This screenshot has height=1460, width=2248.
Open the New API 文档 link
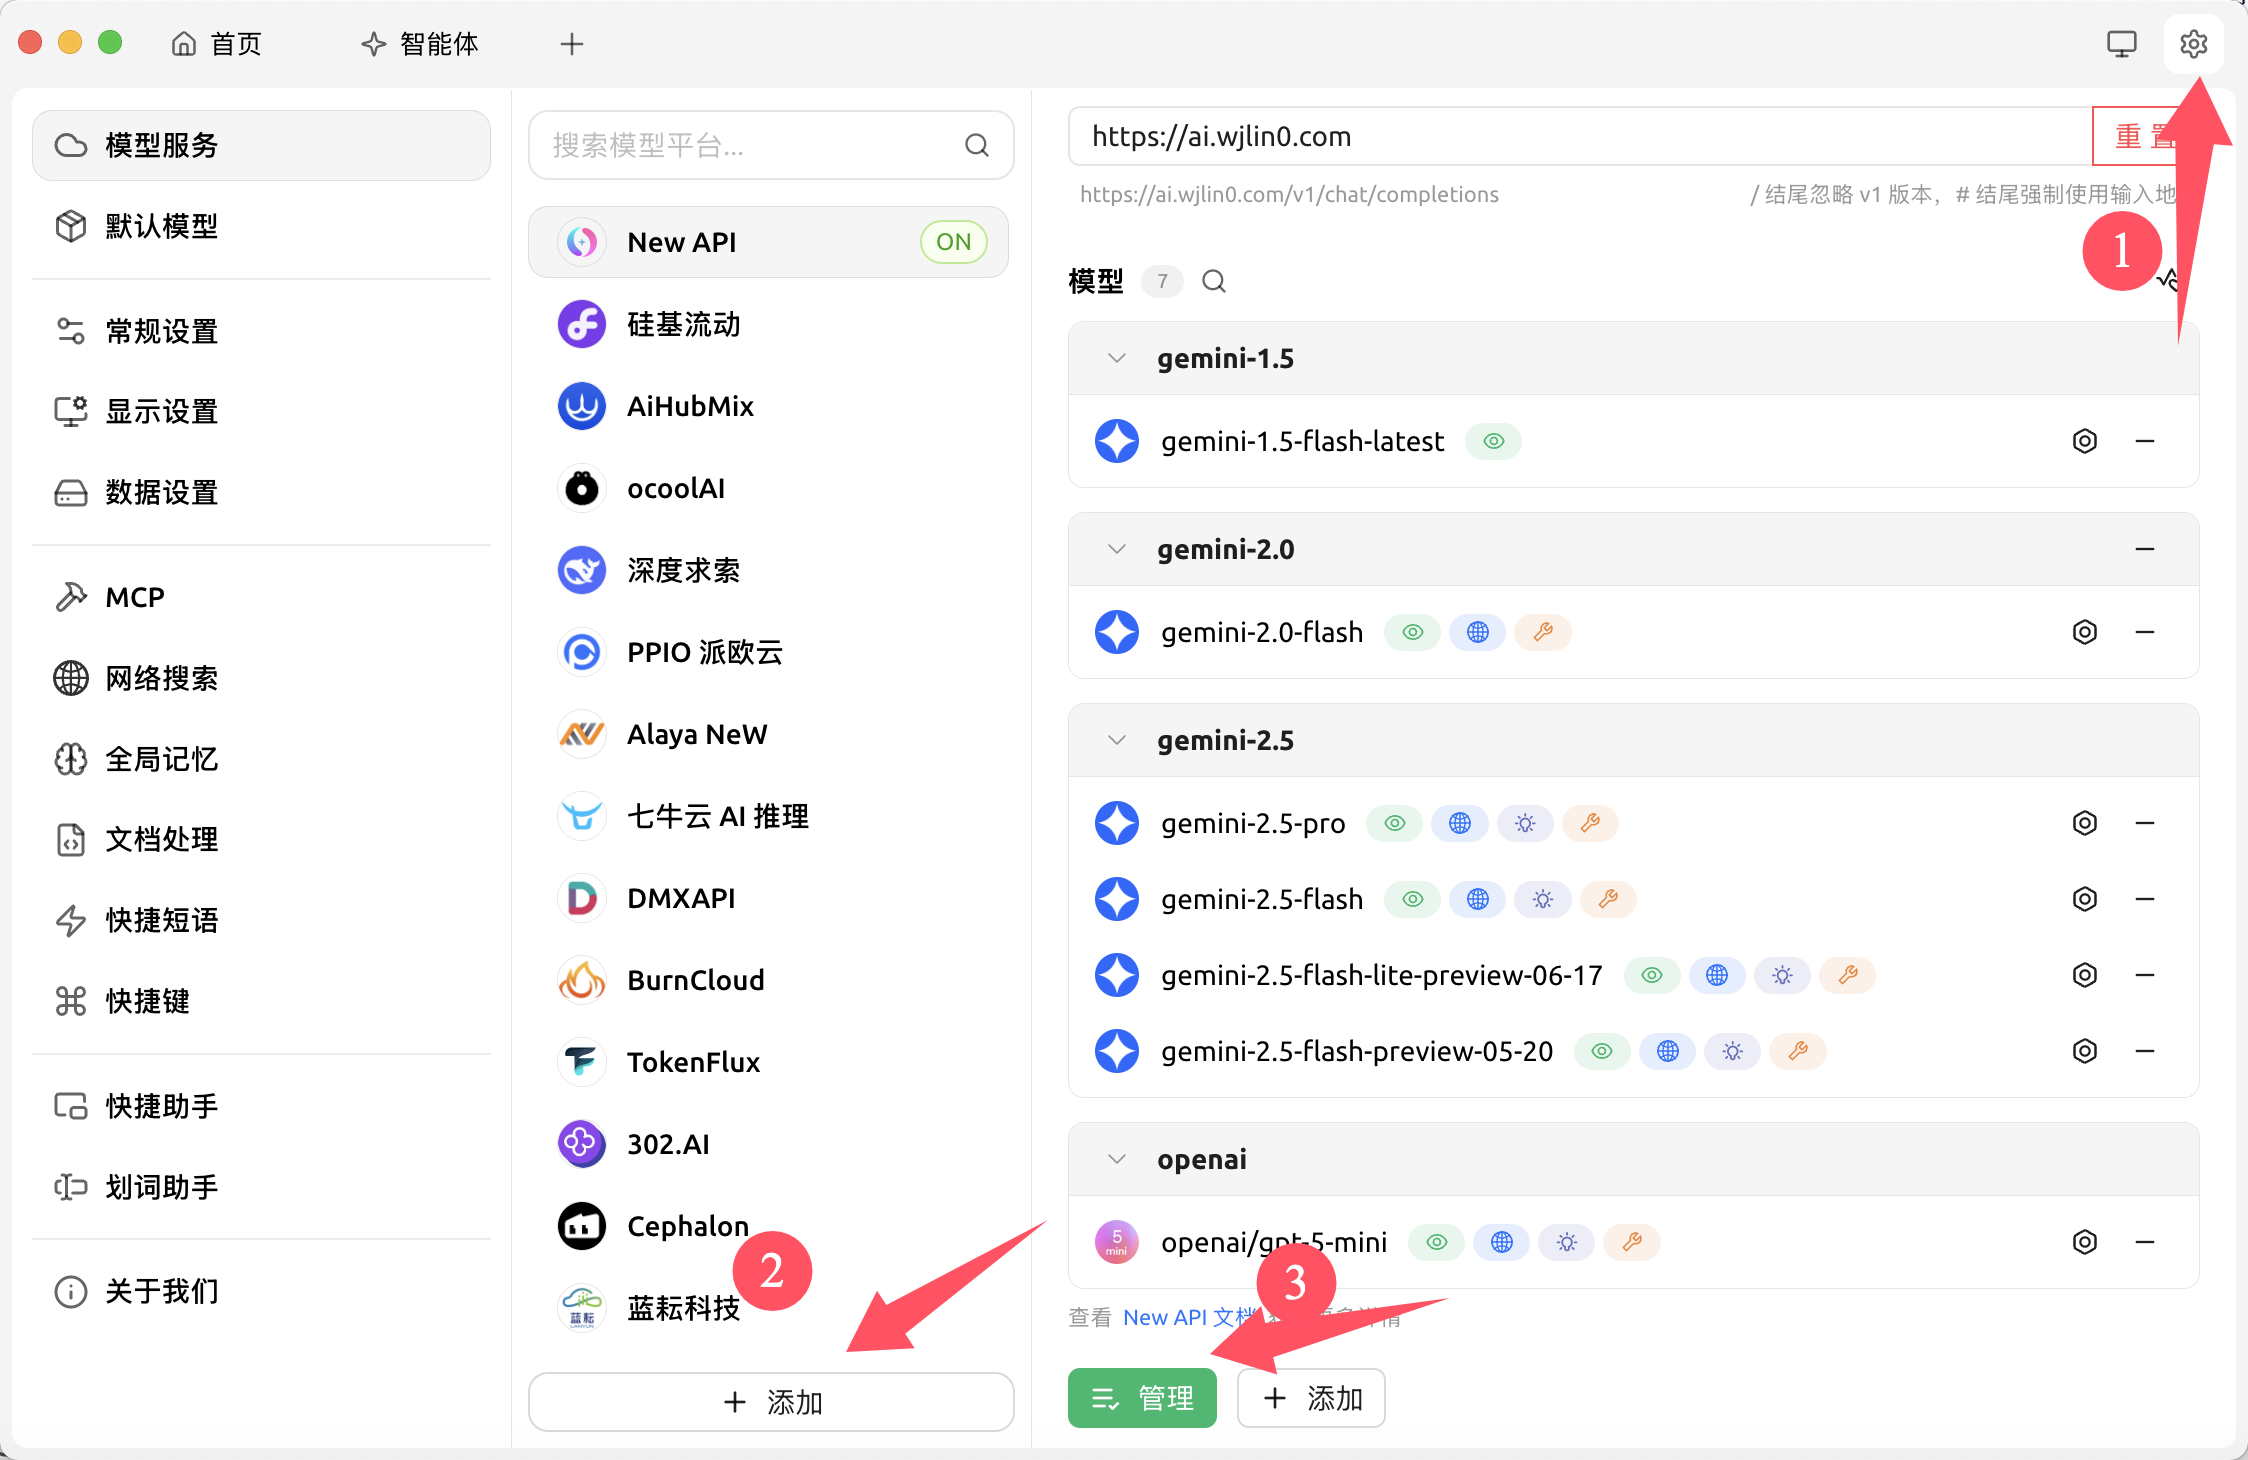1189,1317
